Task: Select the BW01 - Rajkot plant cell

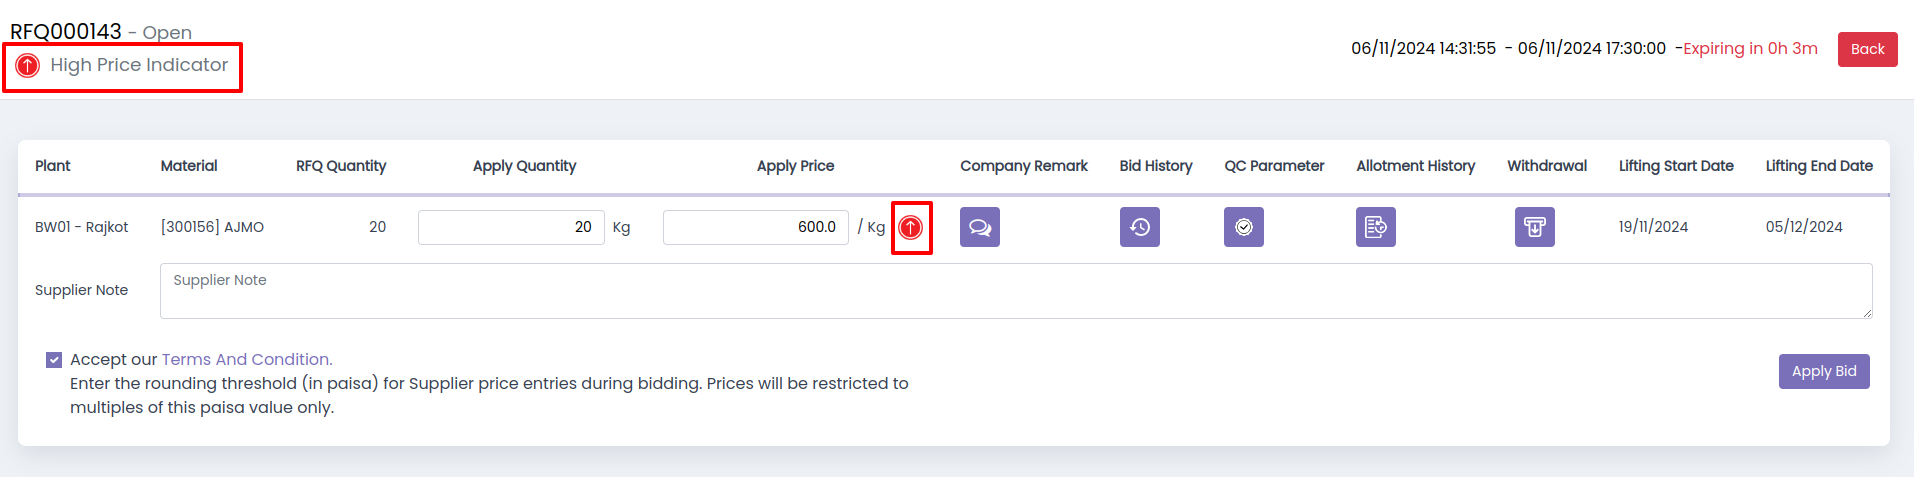Action: pos(82,227)
